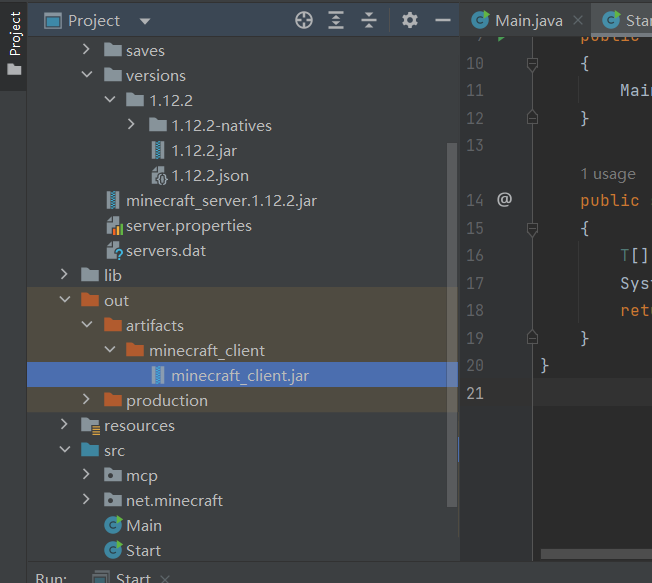Click the 1.12.2-natives folder icon
Image resolution: width=652 pixels, height=583 pixels.
coord(158,125)
